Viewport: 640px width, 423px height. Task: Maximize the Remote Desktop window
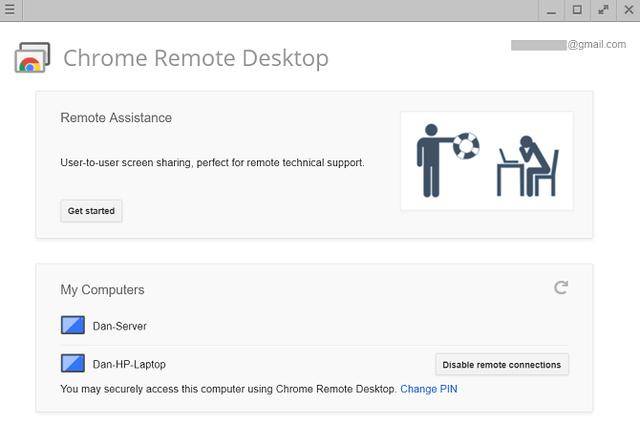(577, 10)
